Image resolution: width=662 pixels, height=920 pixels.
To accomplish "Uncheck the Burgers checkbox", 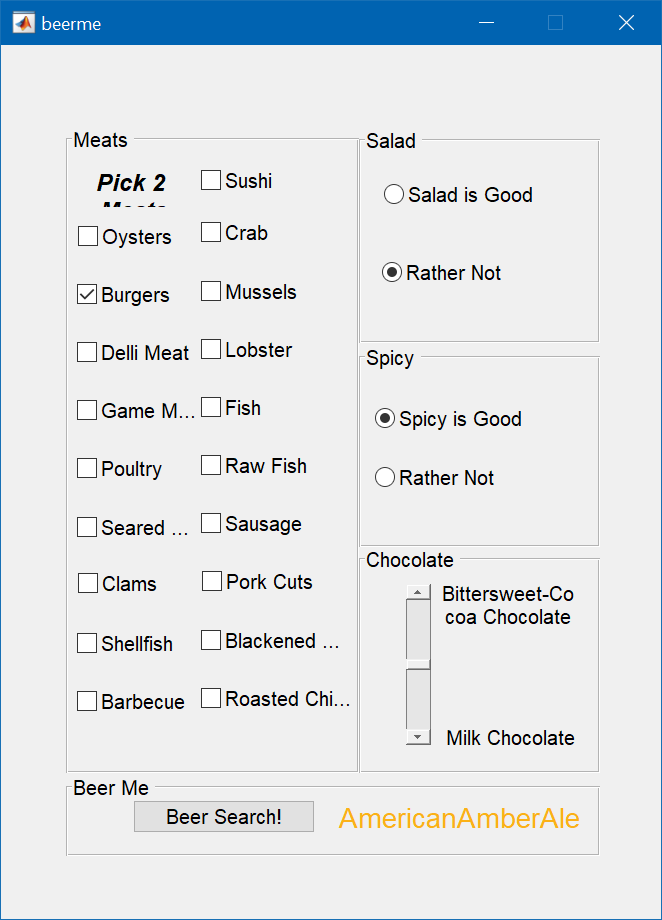I will click(88, 295).
